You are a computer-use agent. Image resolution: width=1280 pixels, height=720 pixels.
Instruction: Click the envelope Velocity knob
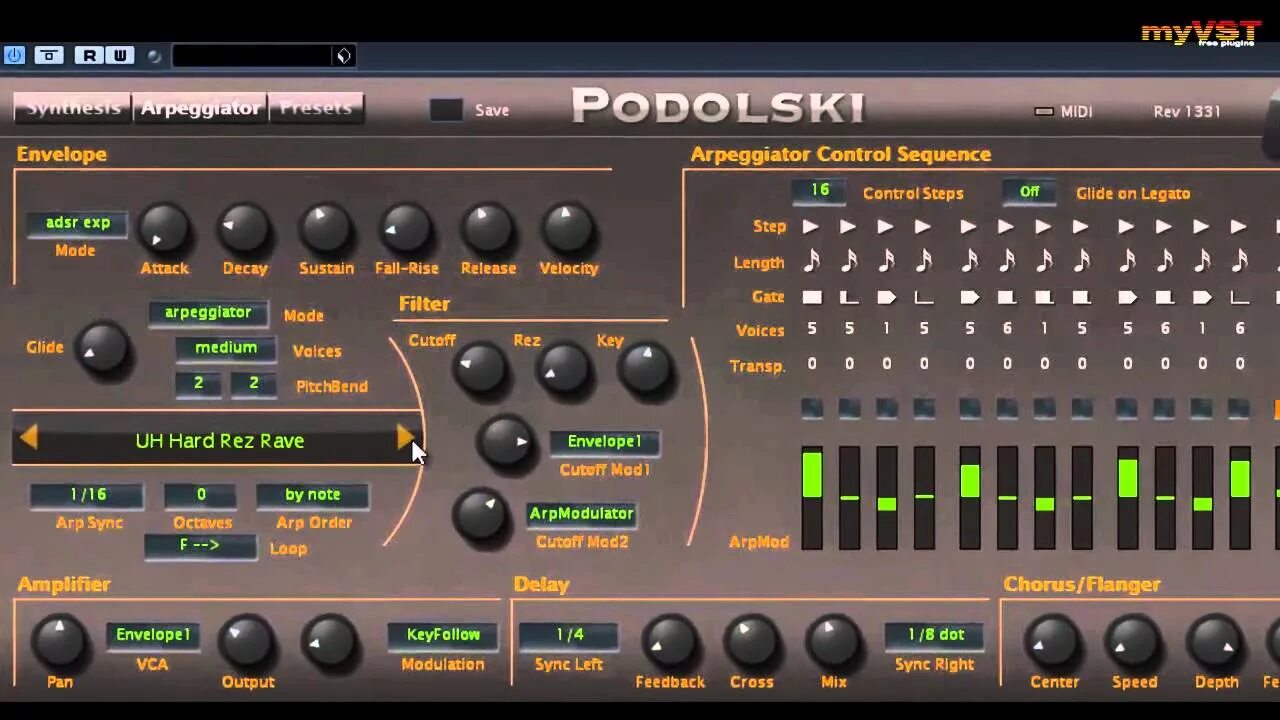(x=567, y=229)
